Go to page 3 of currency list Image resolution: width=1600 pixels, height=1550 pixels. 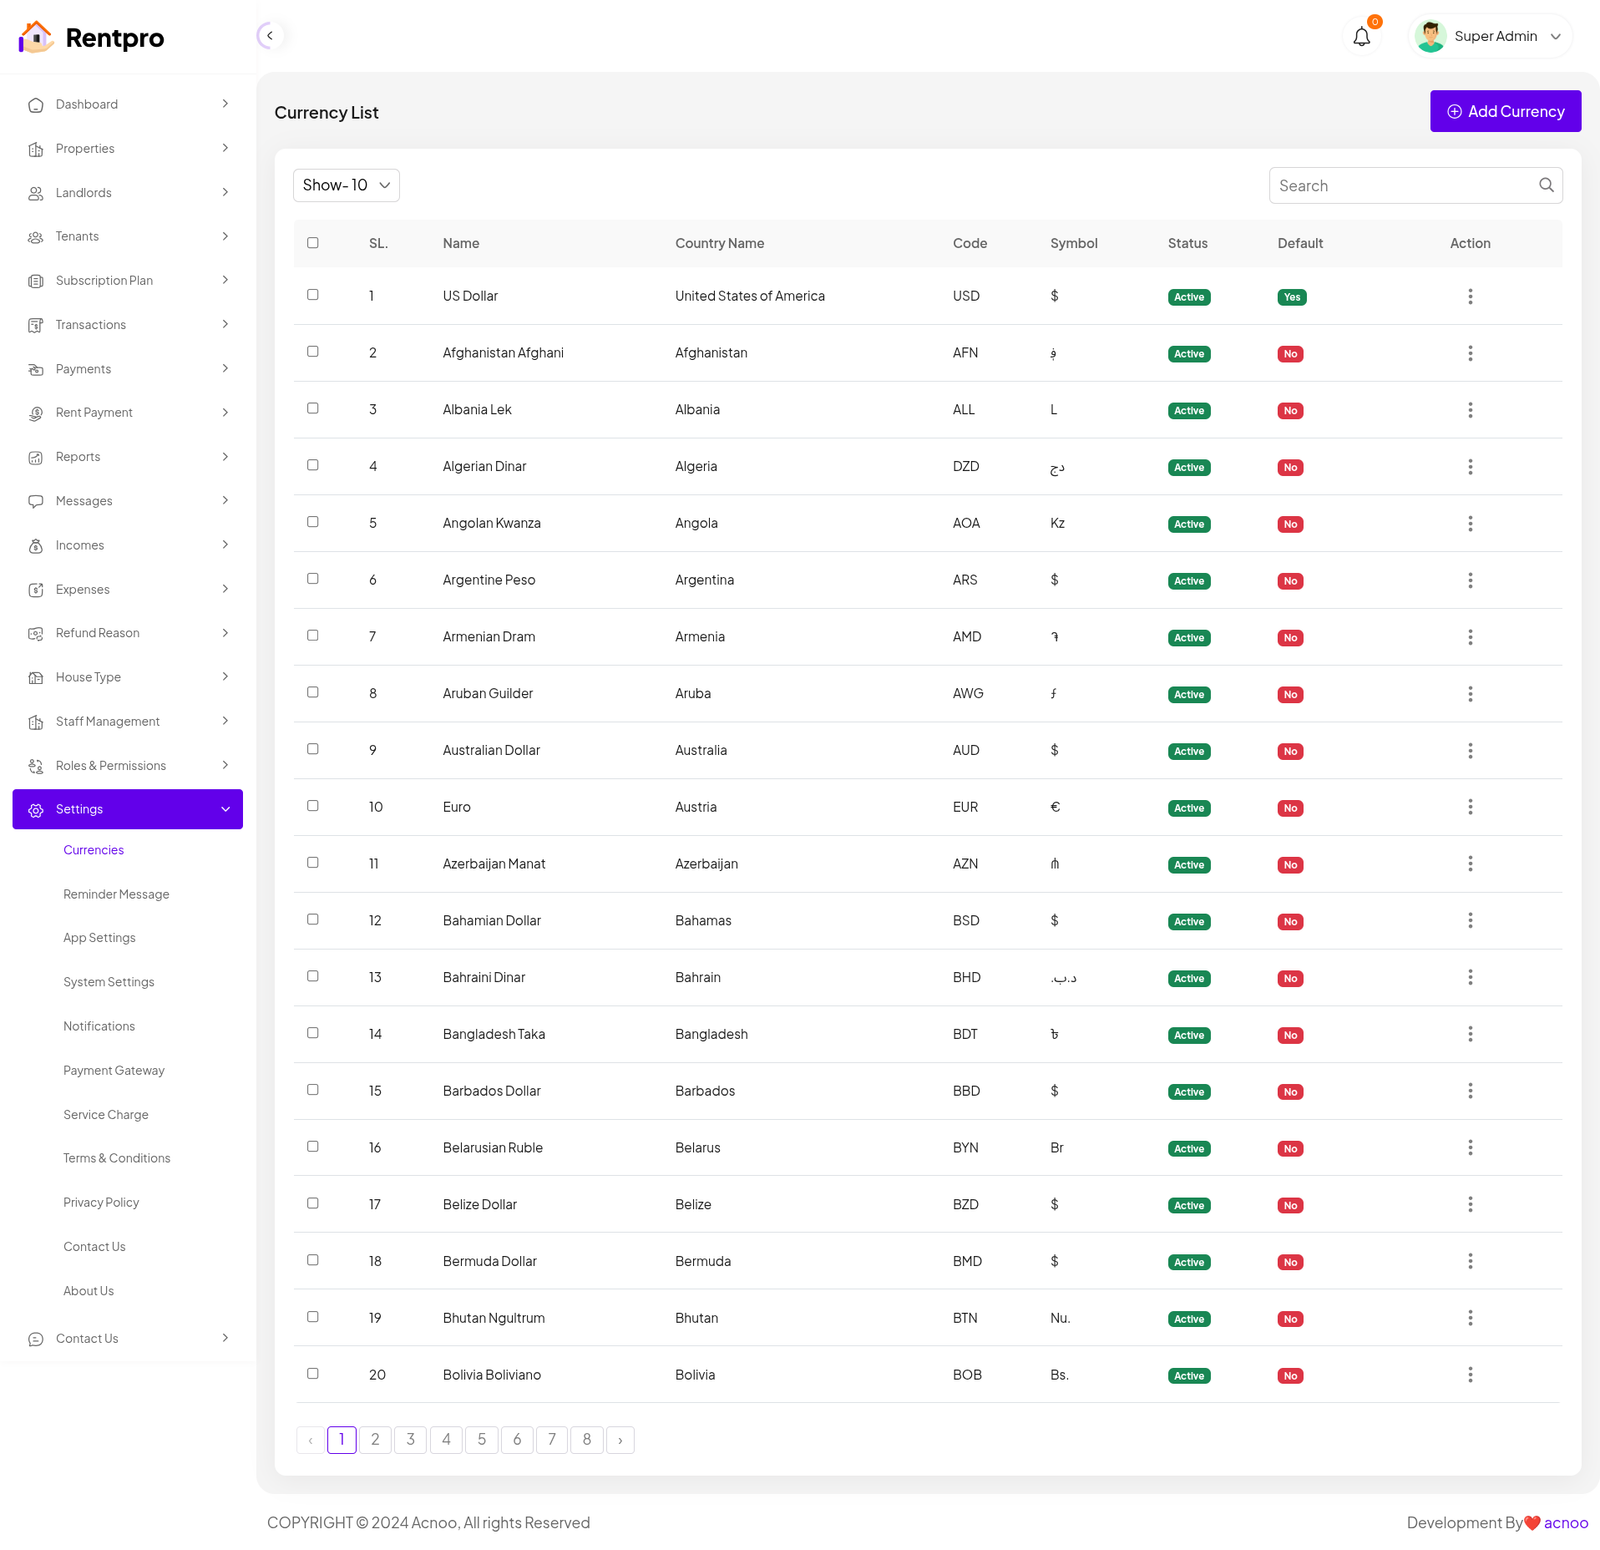click(410, 1440)
